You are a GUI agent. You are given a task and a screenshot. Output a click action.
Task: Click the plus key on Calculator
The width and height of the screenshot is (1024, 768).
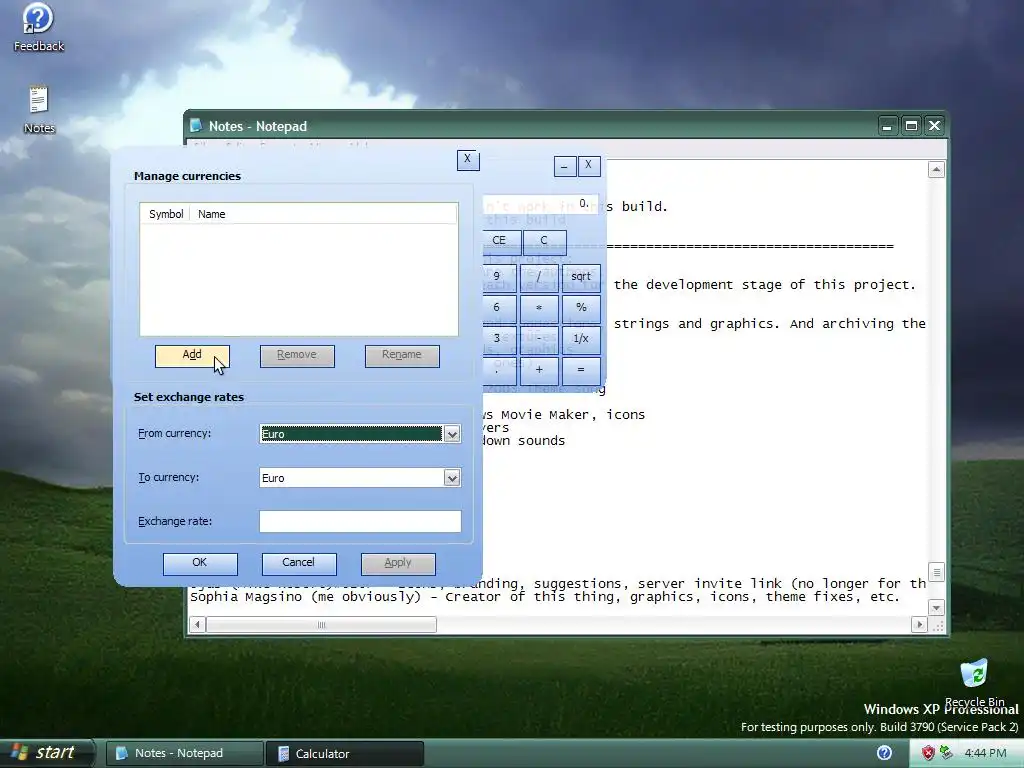tap(539, 370)
